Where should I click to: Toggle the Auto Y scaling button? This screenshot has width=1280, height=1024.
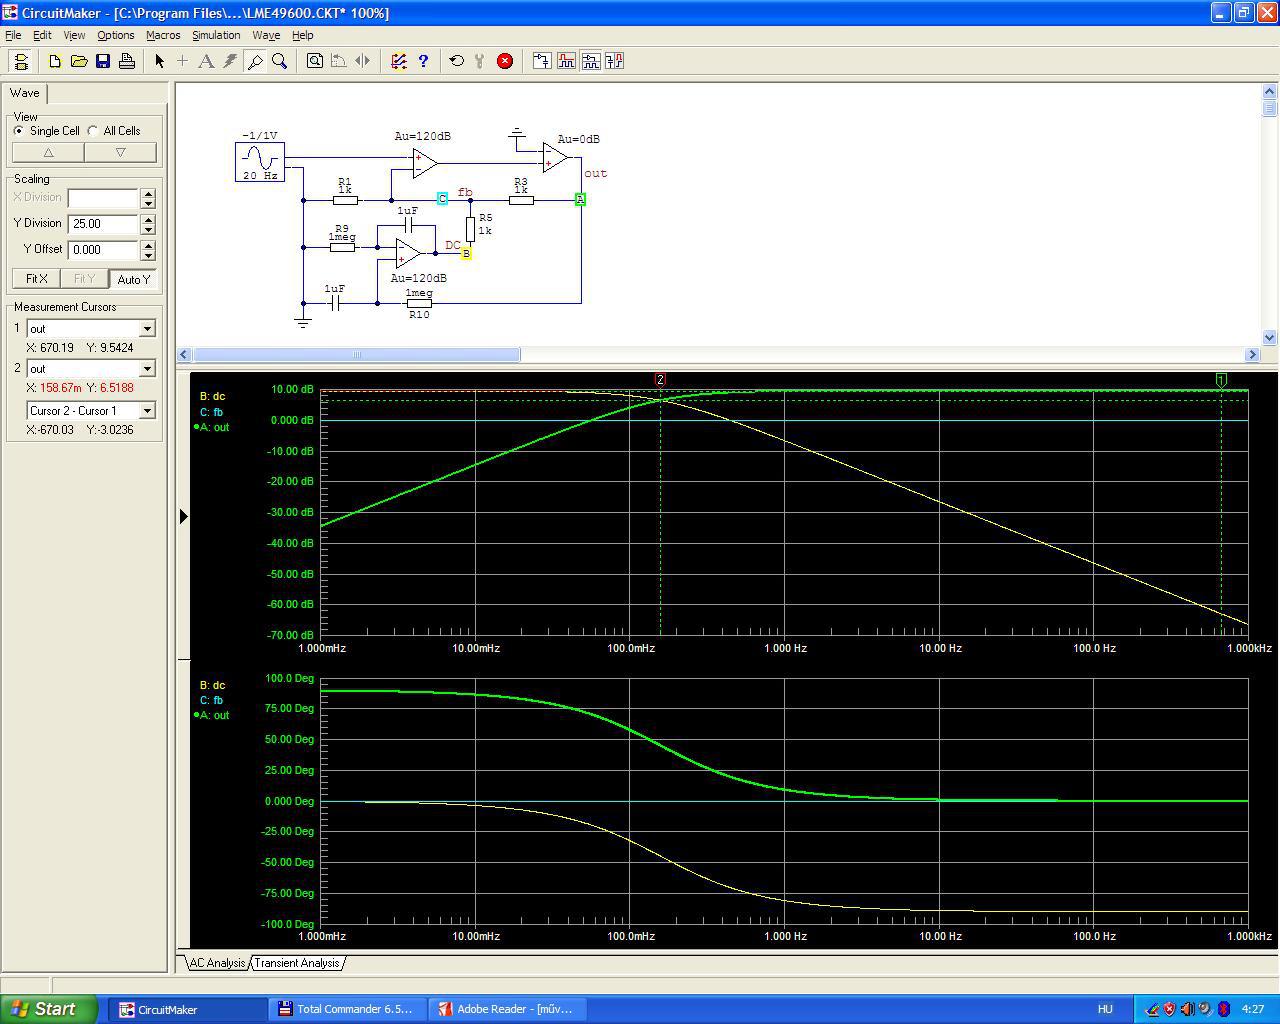(133, 279)
